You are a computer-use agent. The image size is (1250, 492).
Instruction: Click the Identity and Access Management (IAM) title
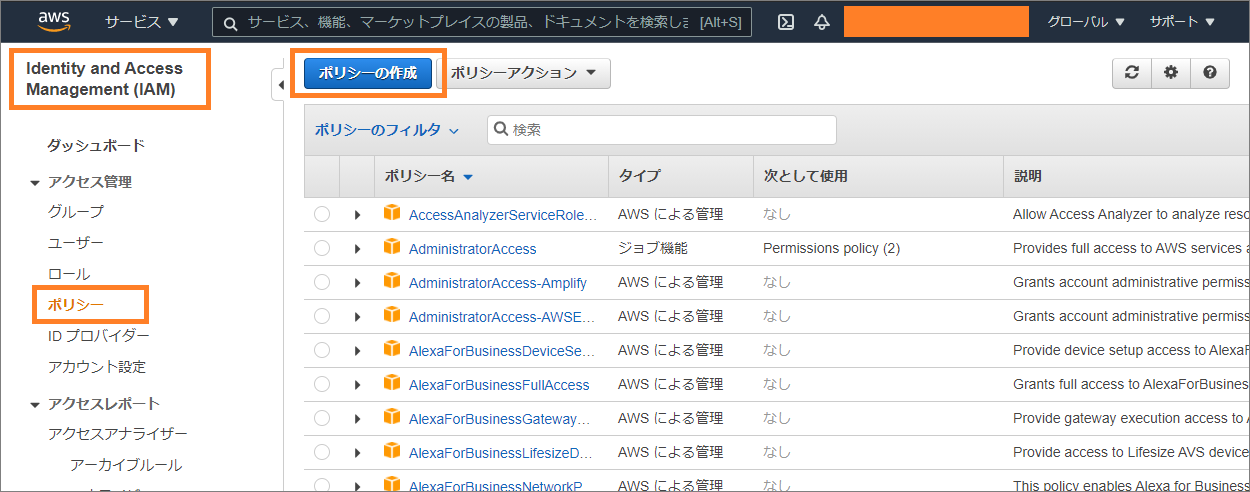pos(104,79)
